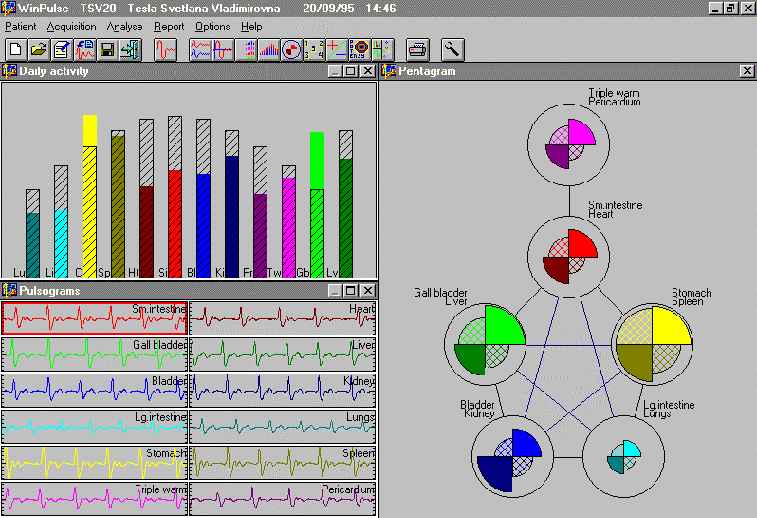Click the edit notes pencil icon
The width and height of the screenshot is (757, 518).
click(62, 49)
